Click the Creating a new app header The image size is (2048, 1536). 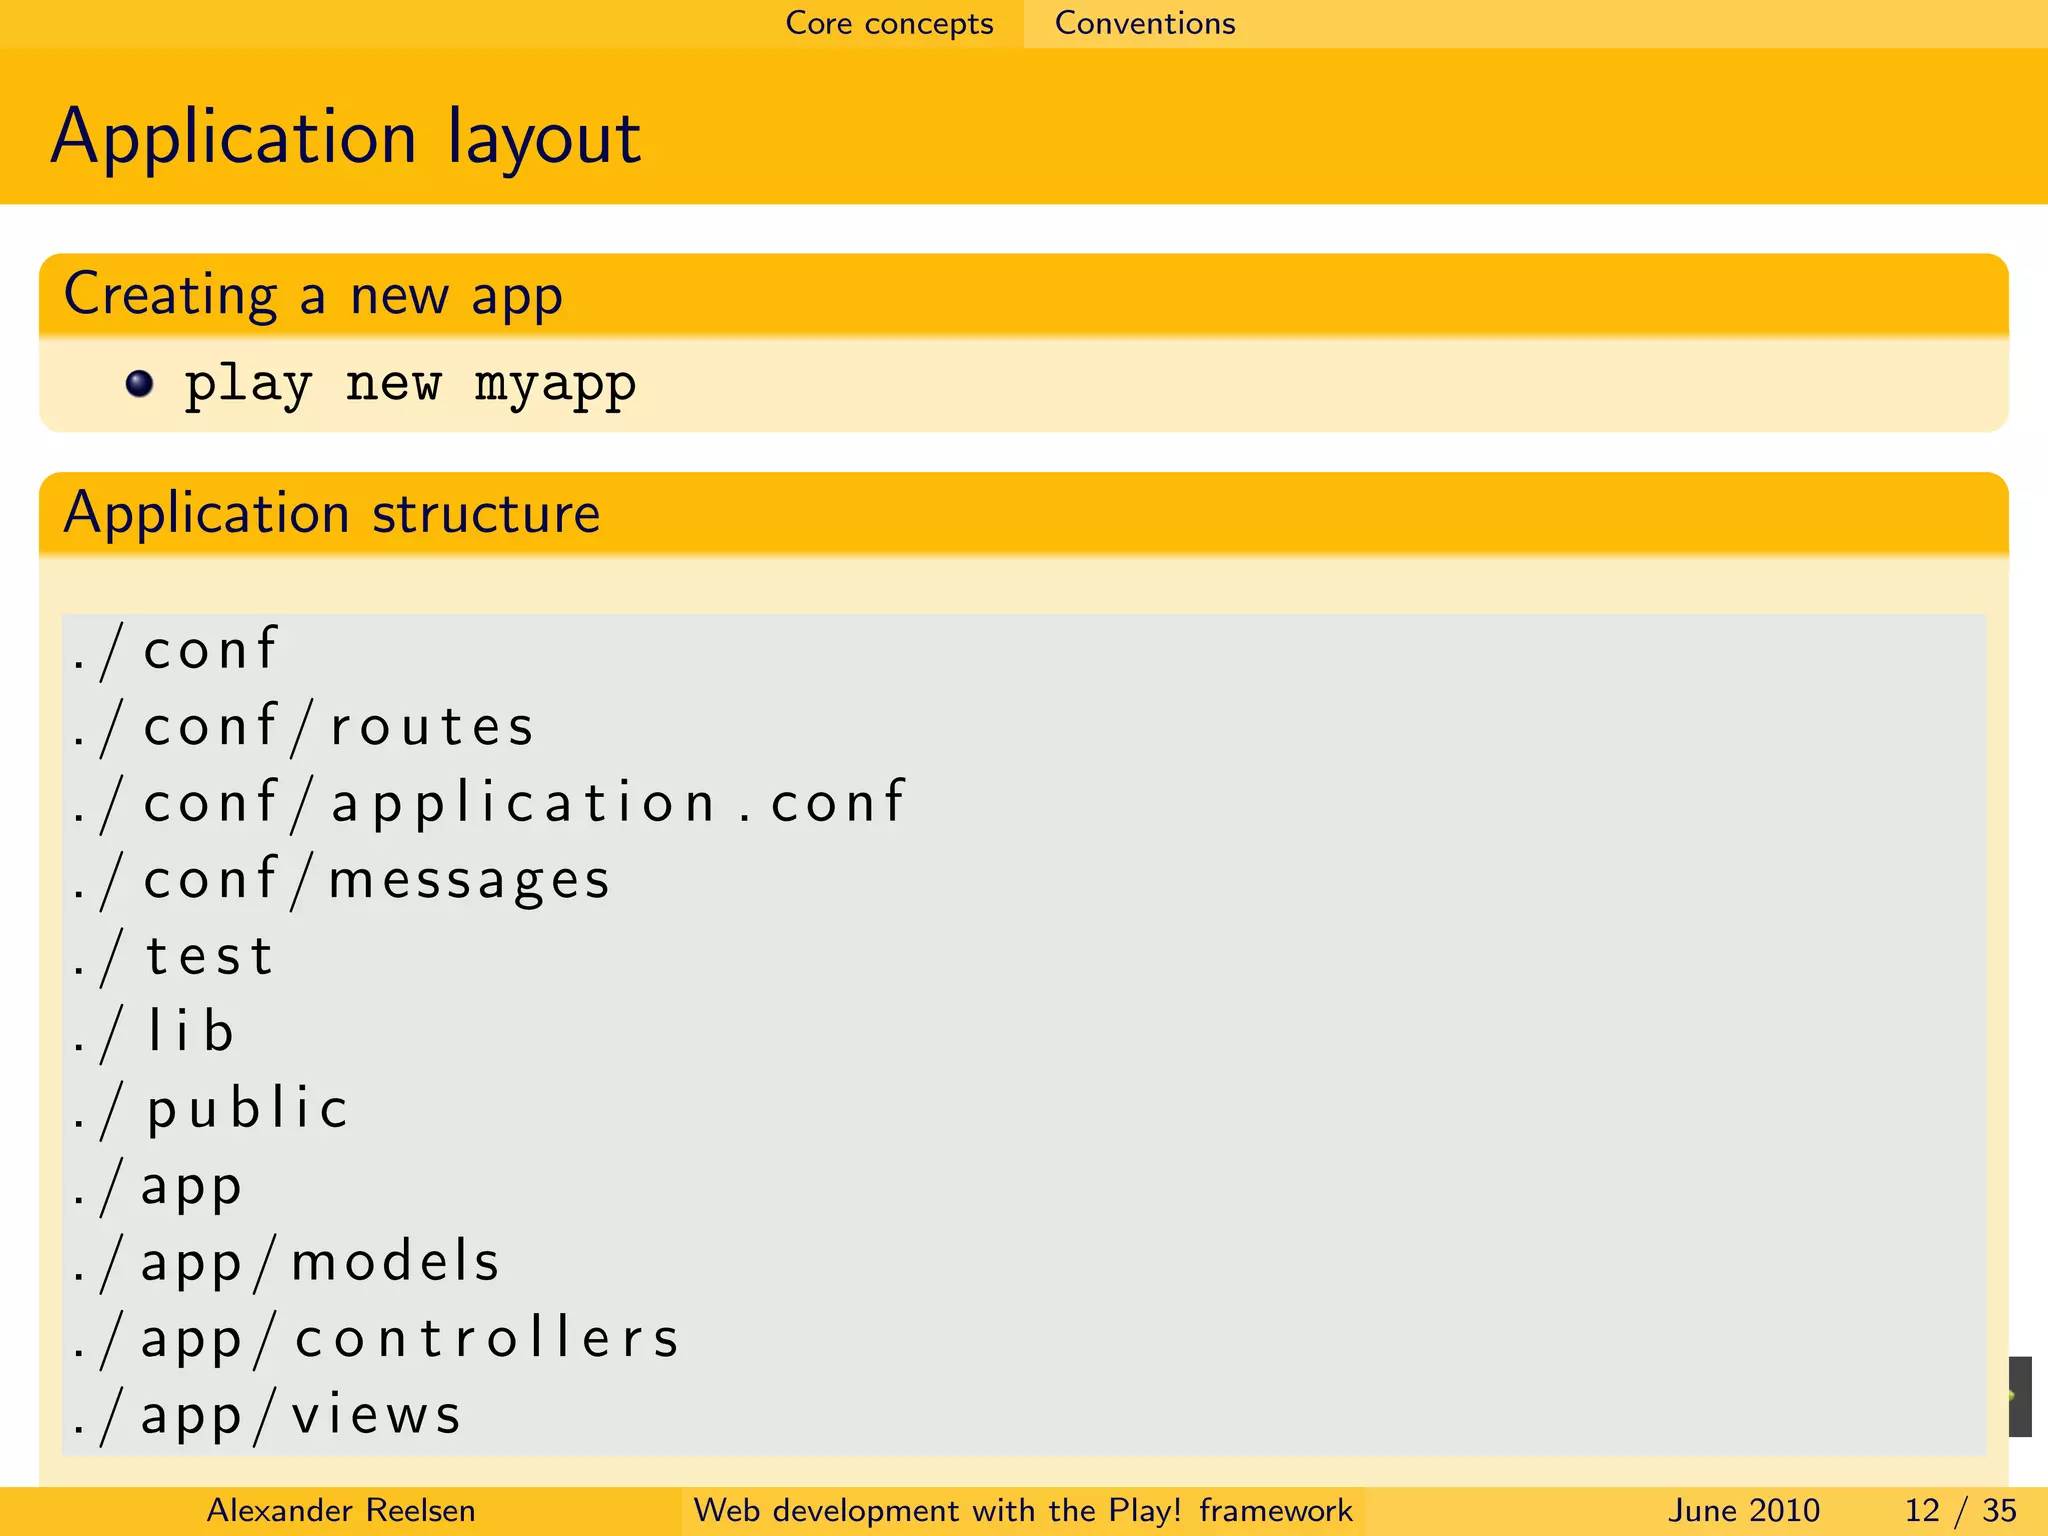click(313, 295)
